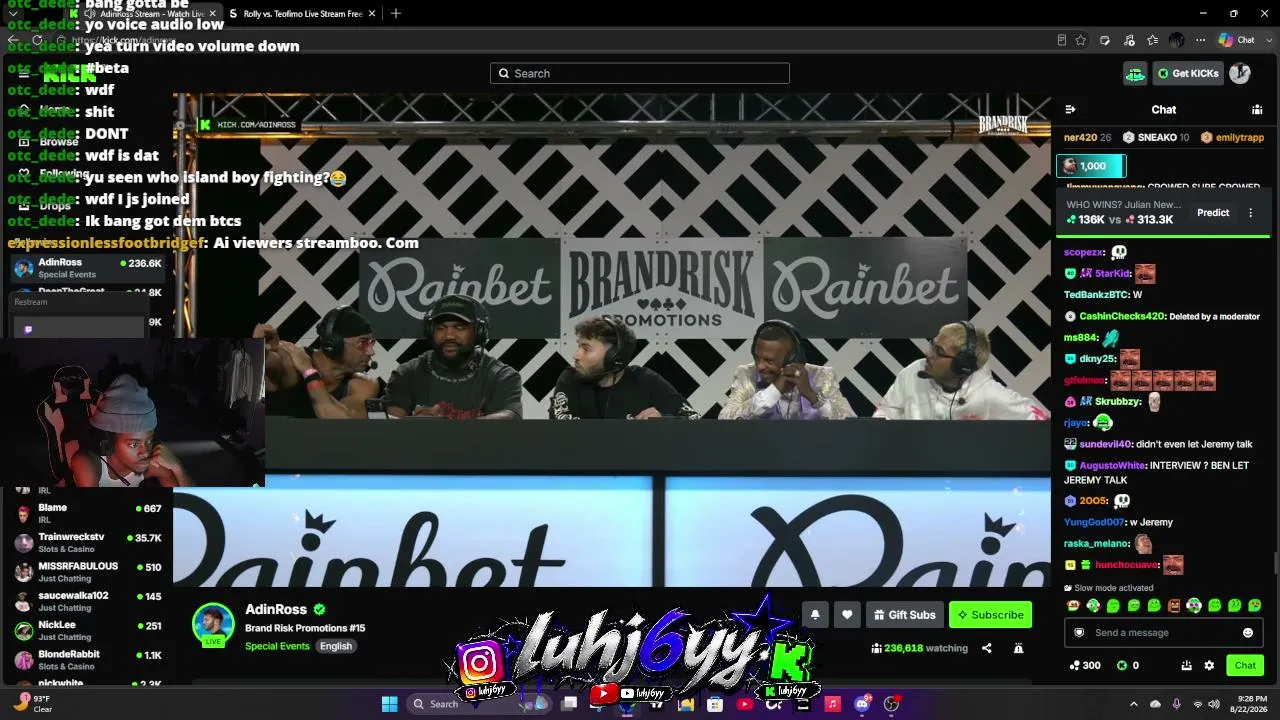The height and width of the screenshot is (720, 1280).
Task: Click the ner420 top gifter name
Action: coord(1080,138)
